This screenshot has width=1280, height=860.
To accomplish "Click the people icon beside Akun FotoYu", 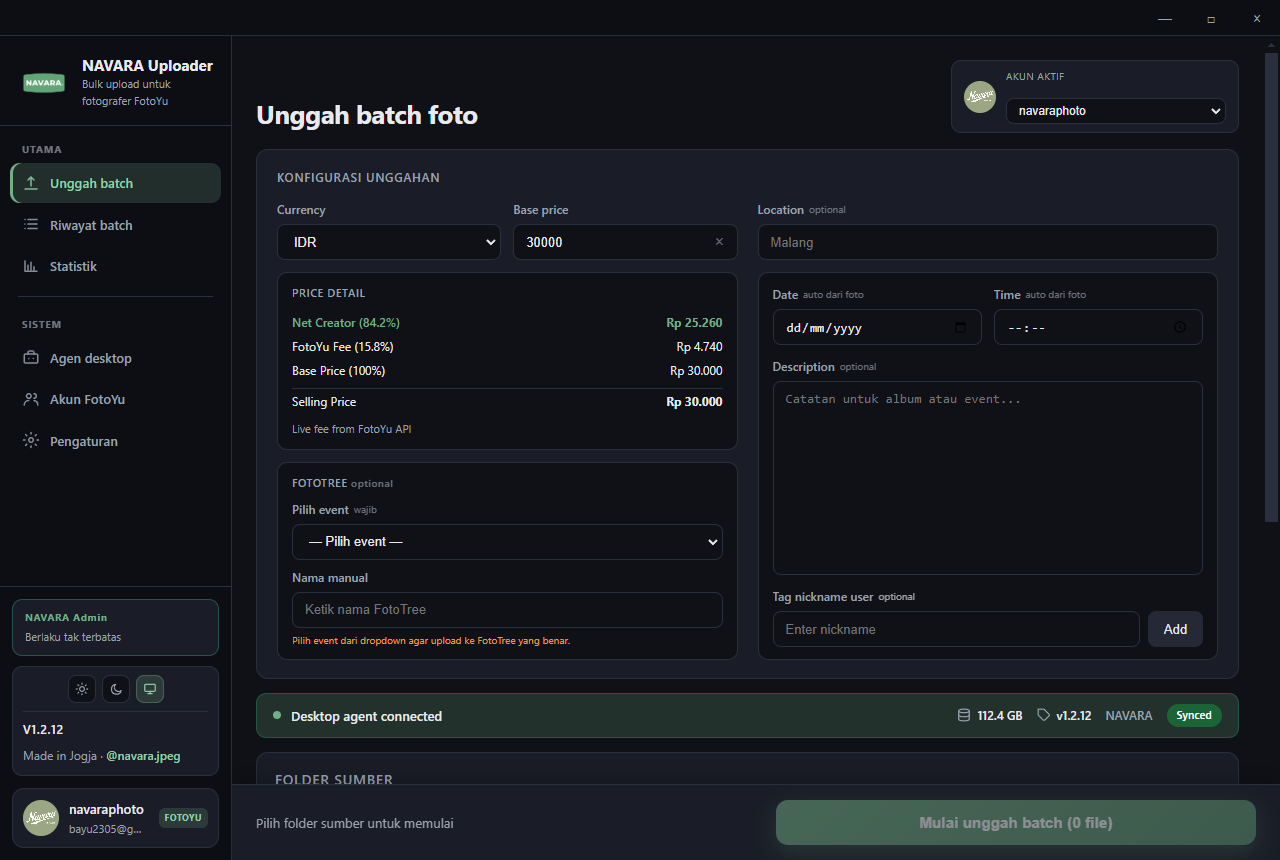I will click(31, 399).
